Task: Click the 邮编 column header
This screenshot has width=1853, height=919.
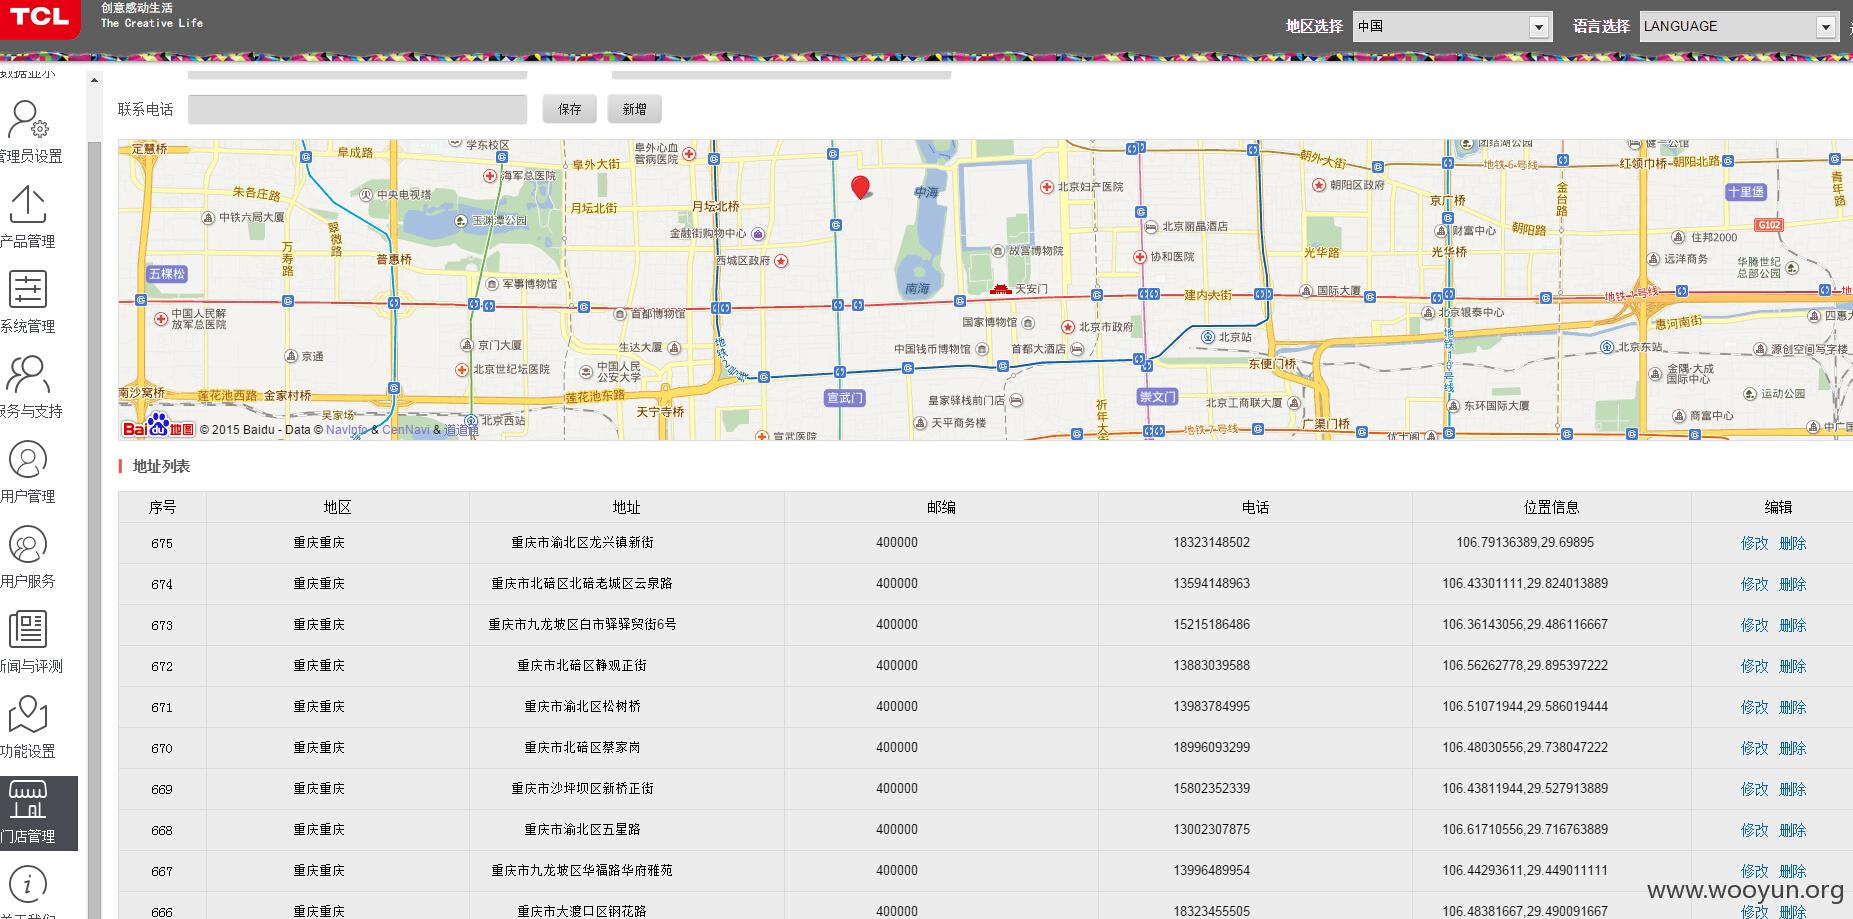Action: click(941, 507)
